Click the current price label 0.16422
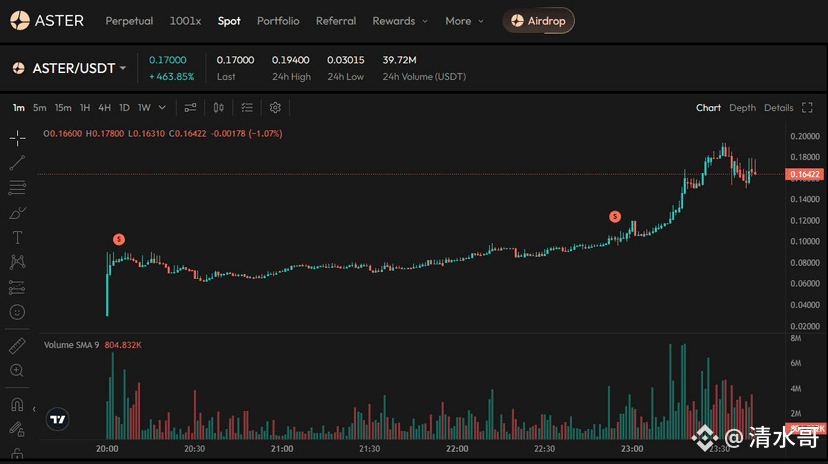This screenshot has height=464, width=828. point(804,174)
